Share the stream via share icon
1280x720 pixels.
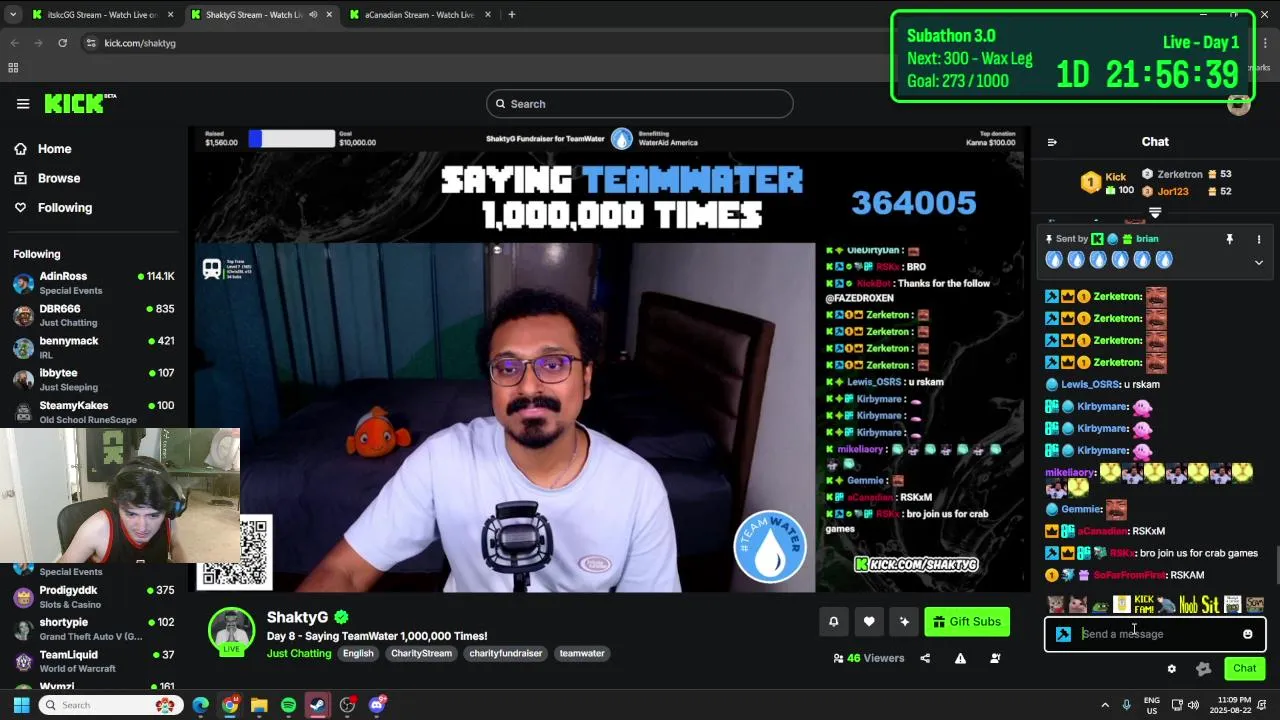point(925,658)
